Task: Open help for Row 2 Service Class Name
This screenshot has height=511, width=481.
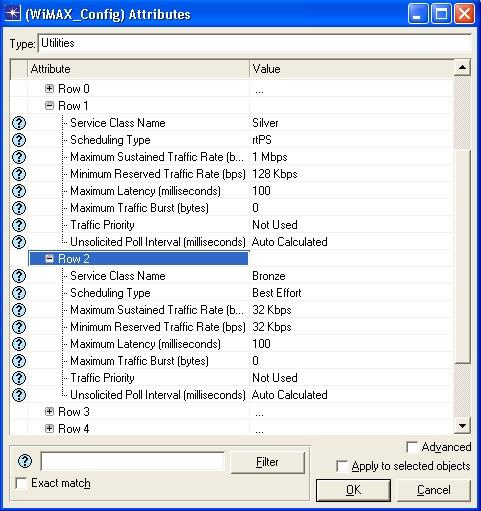Action: click(19, 276)
